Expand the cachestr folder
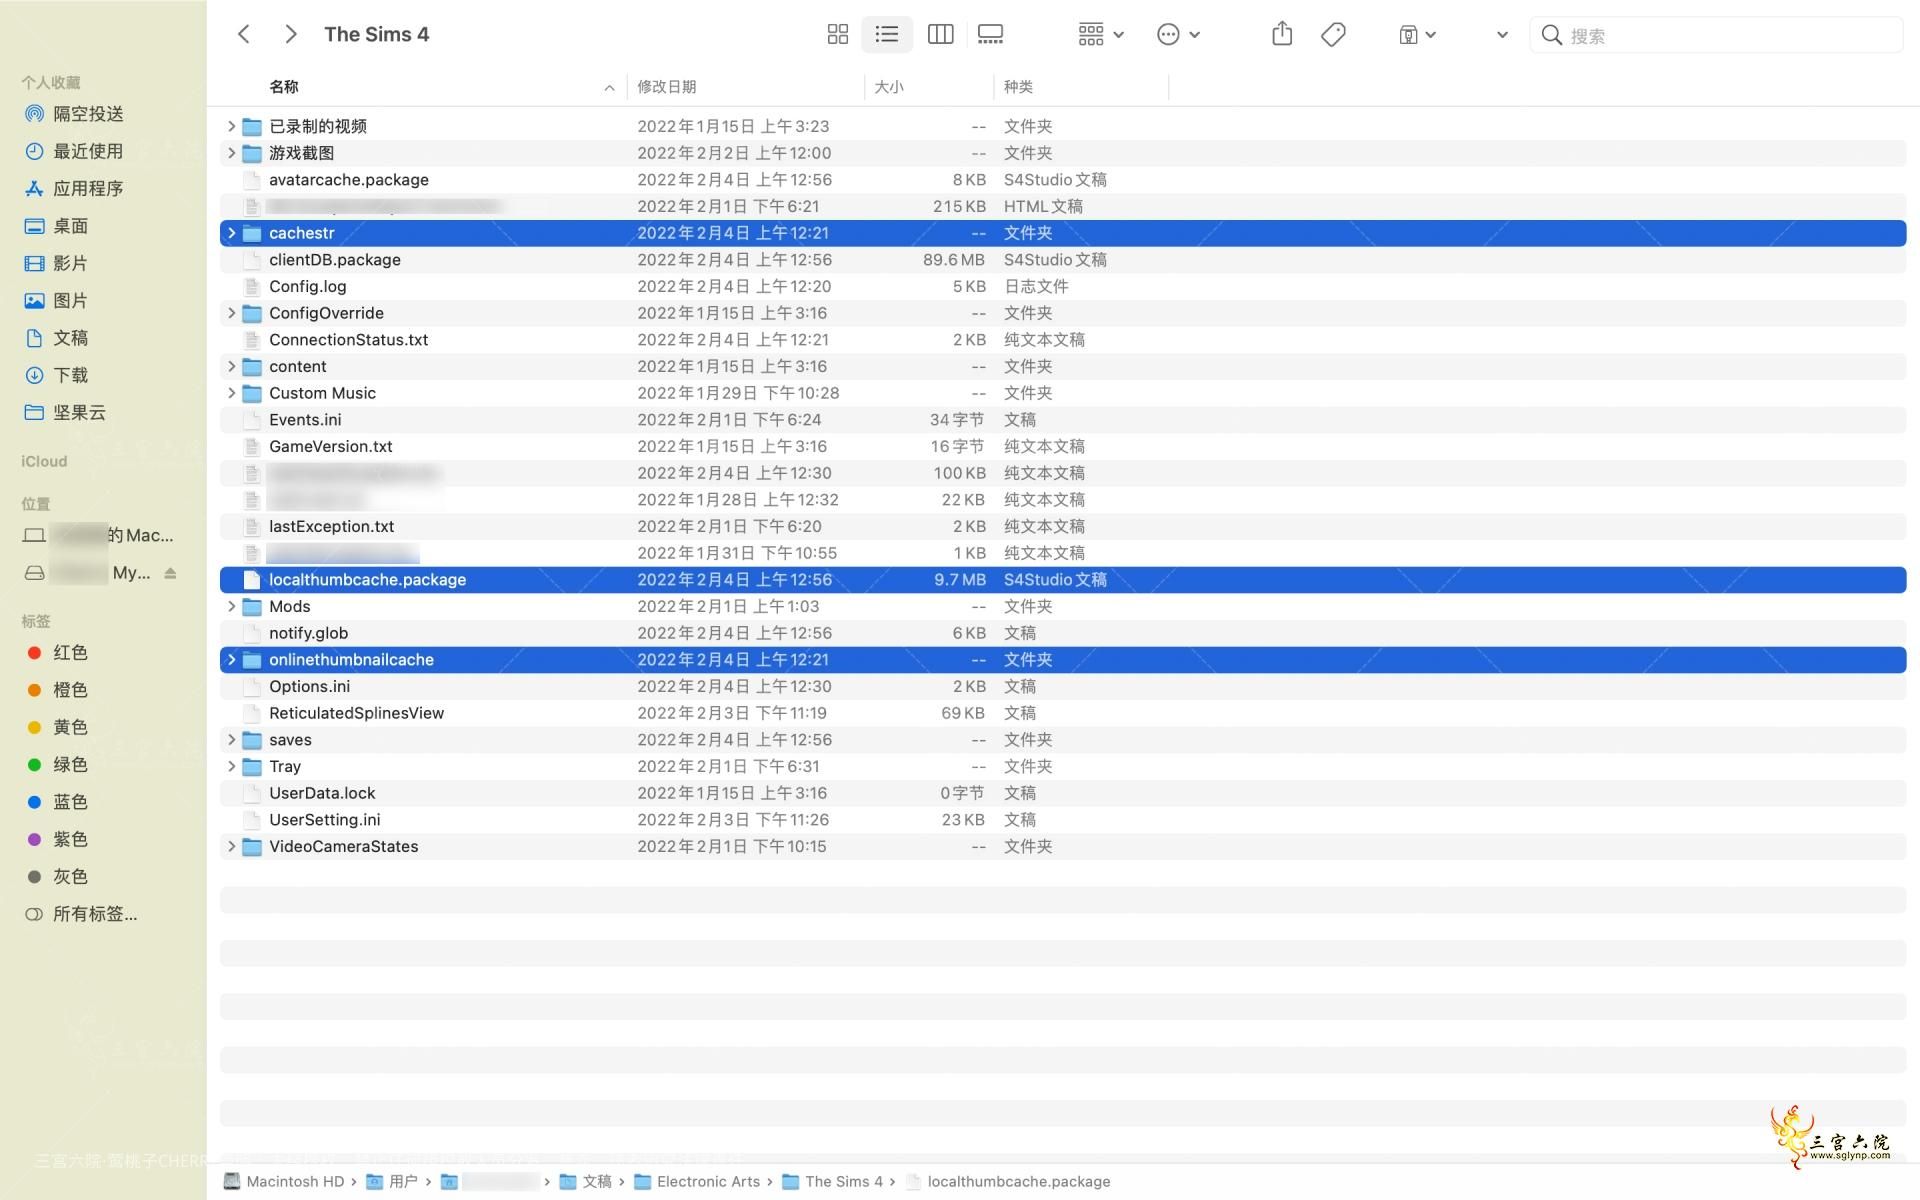1920x1200 pixels. [231, 233]
